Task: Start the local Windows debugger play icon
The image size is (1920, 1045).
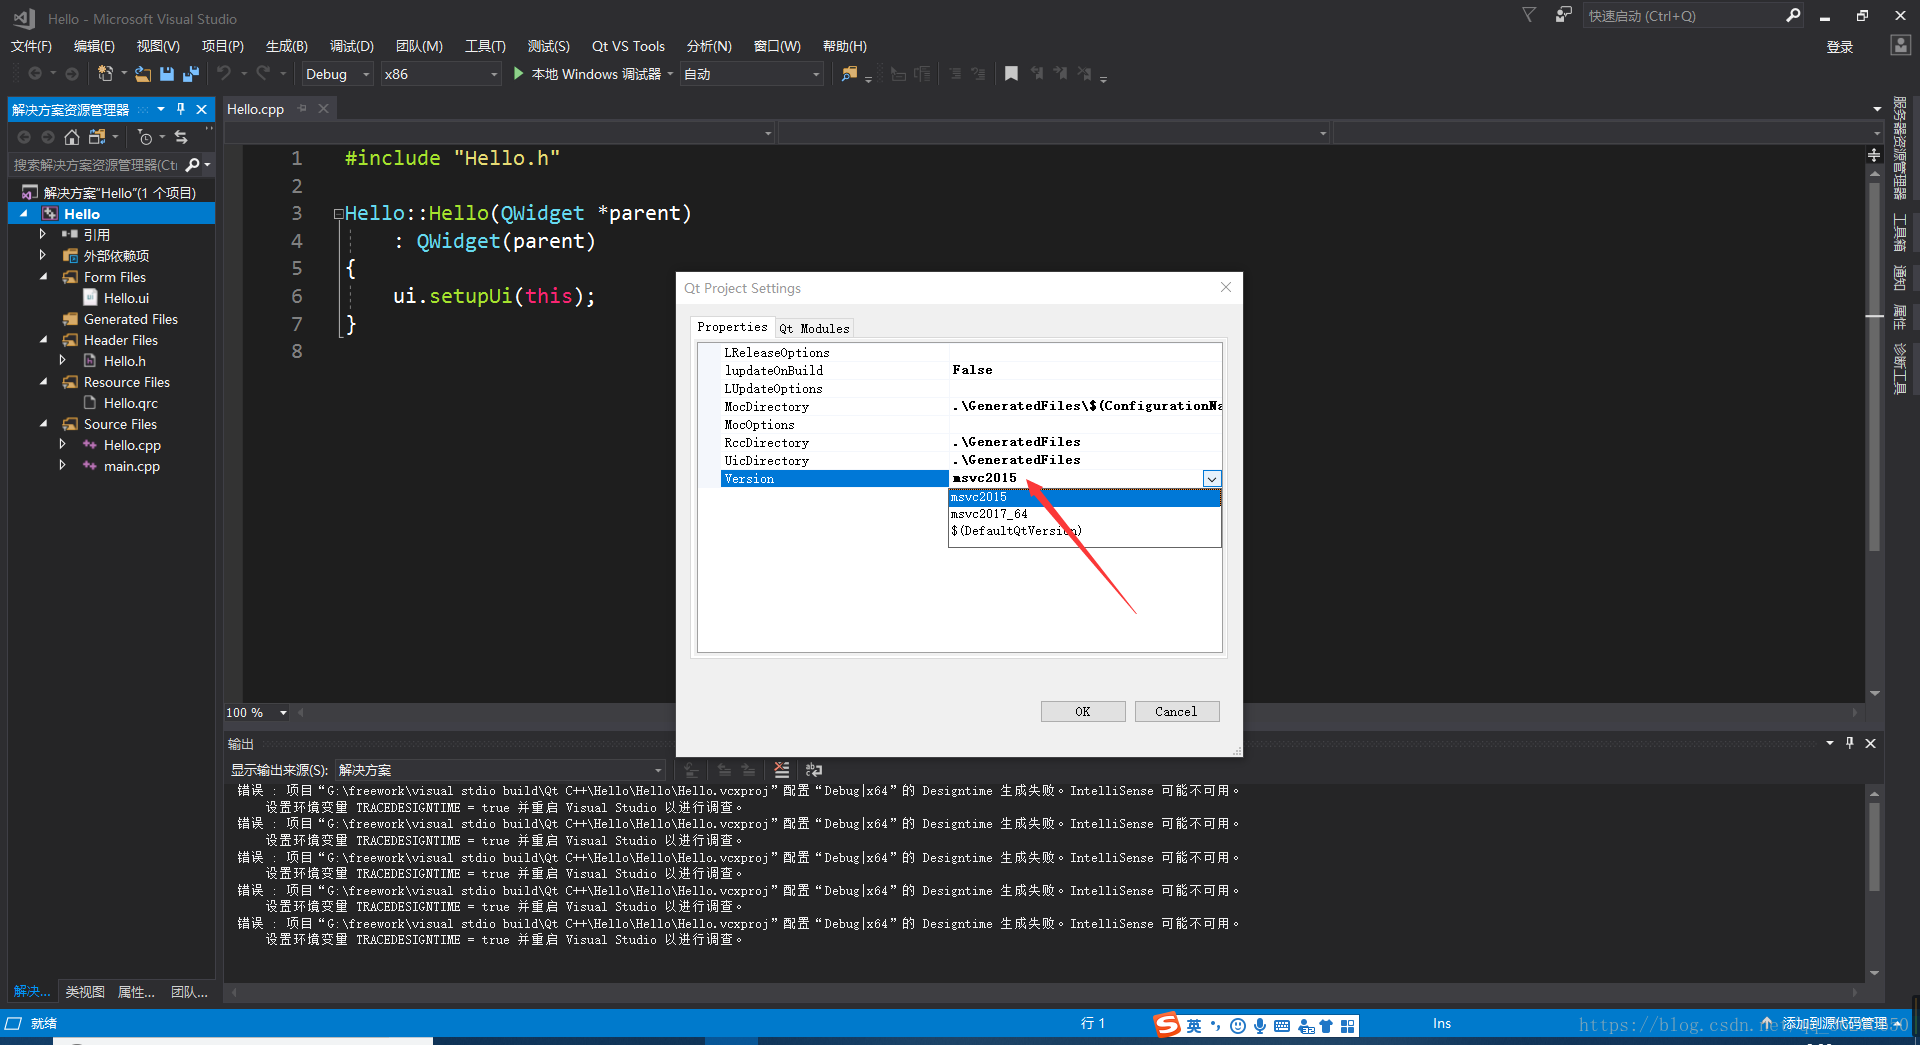Action: click(518, 73)
